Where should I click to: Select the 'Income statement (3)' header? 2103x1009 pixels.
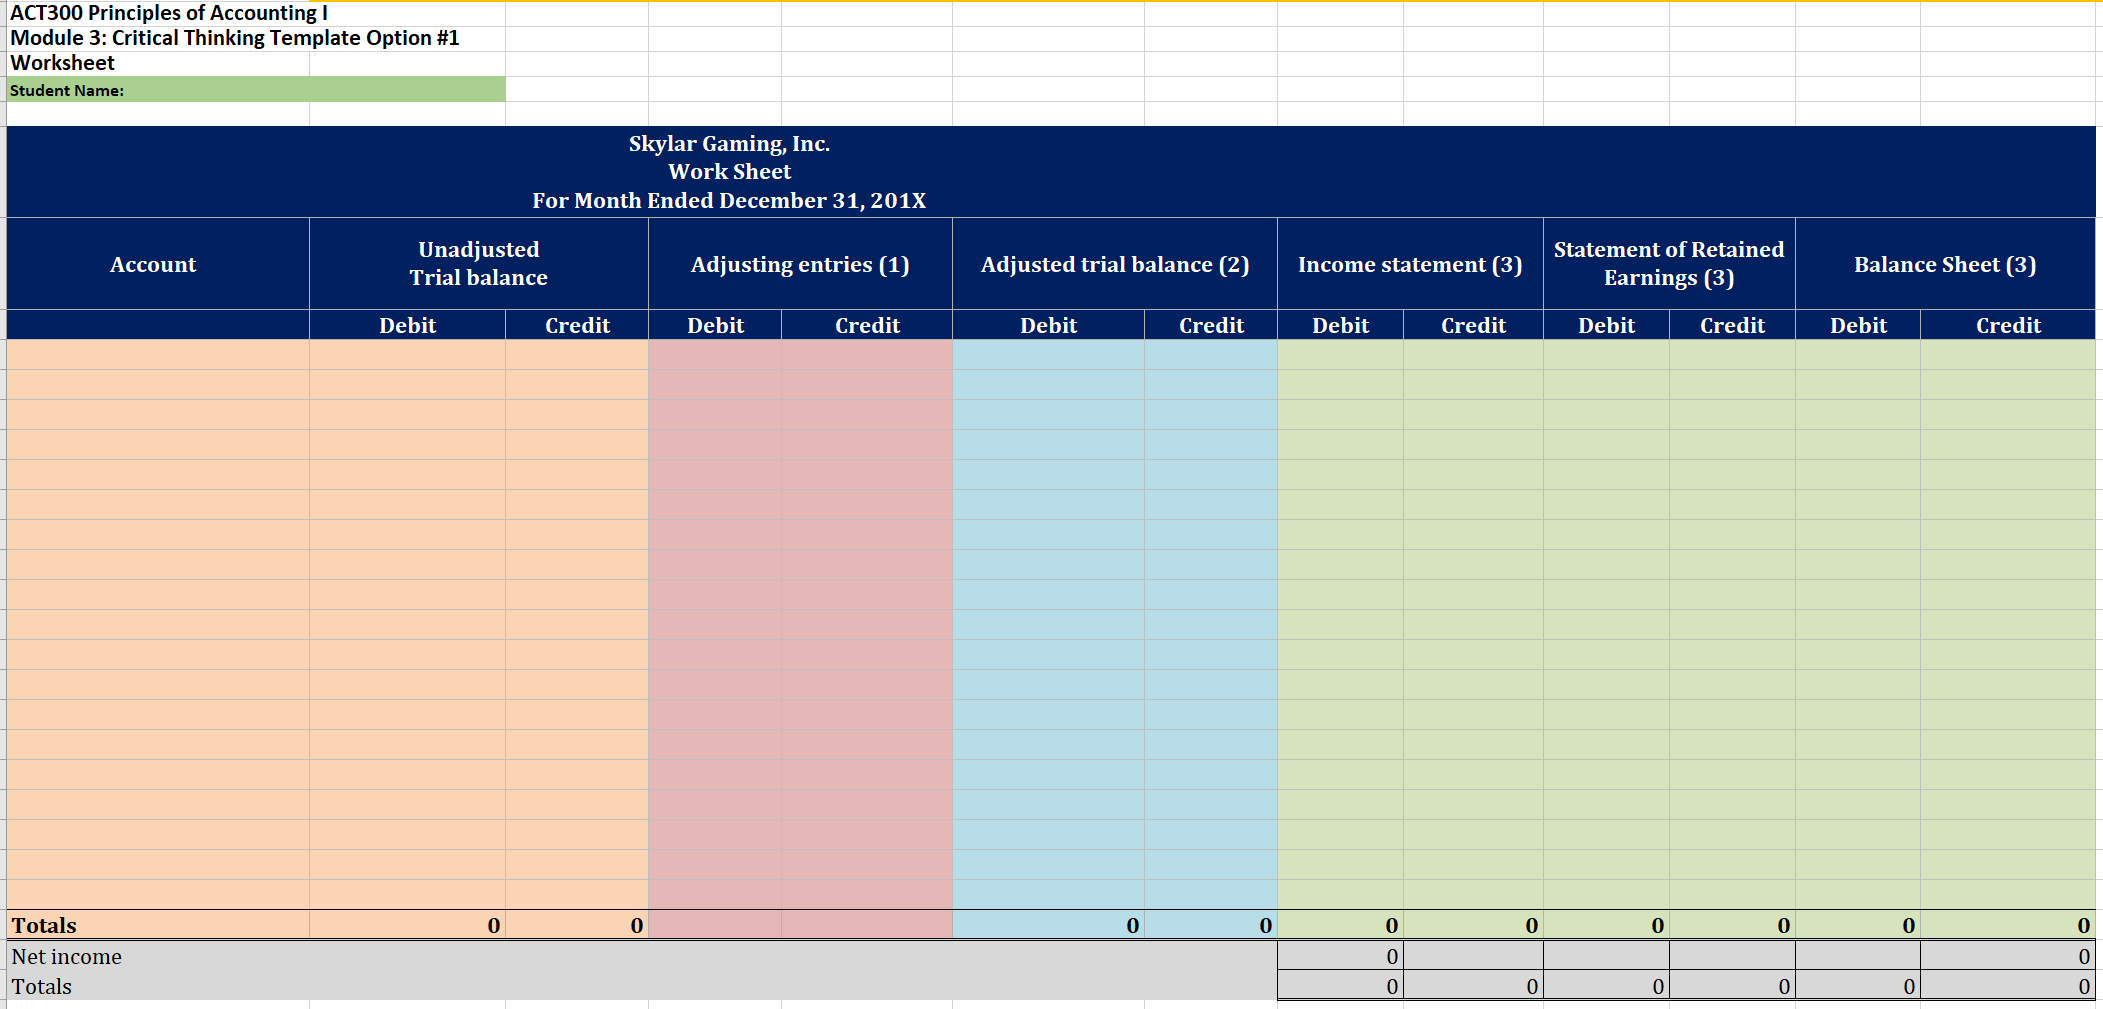click(1410, 264)
